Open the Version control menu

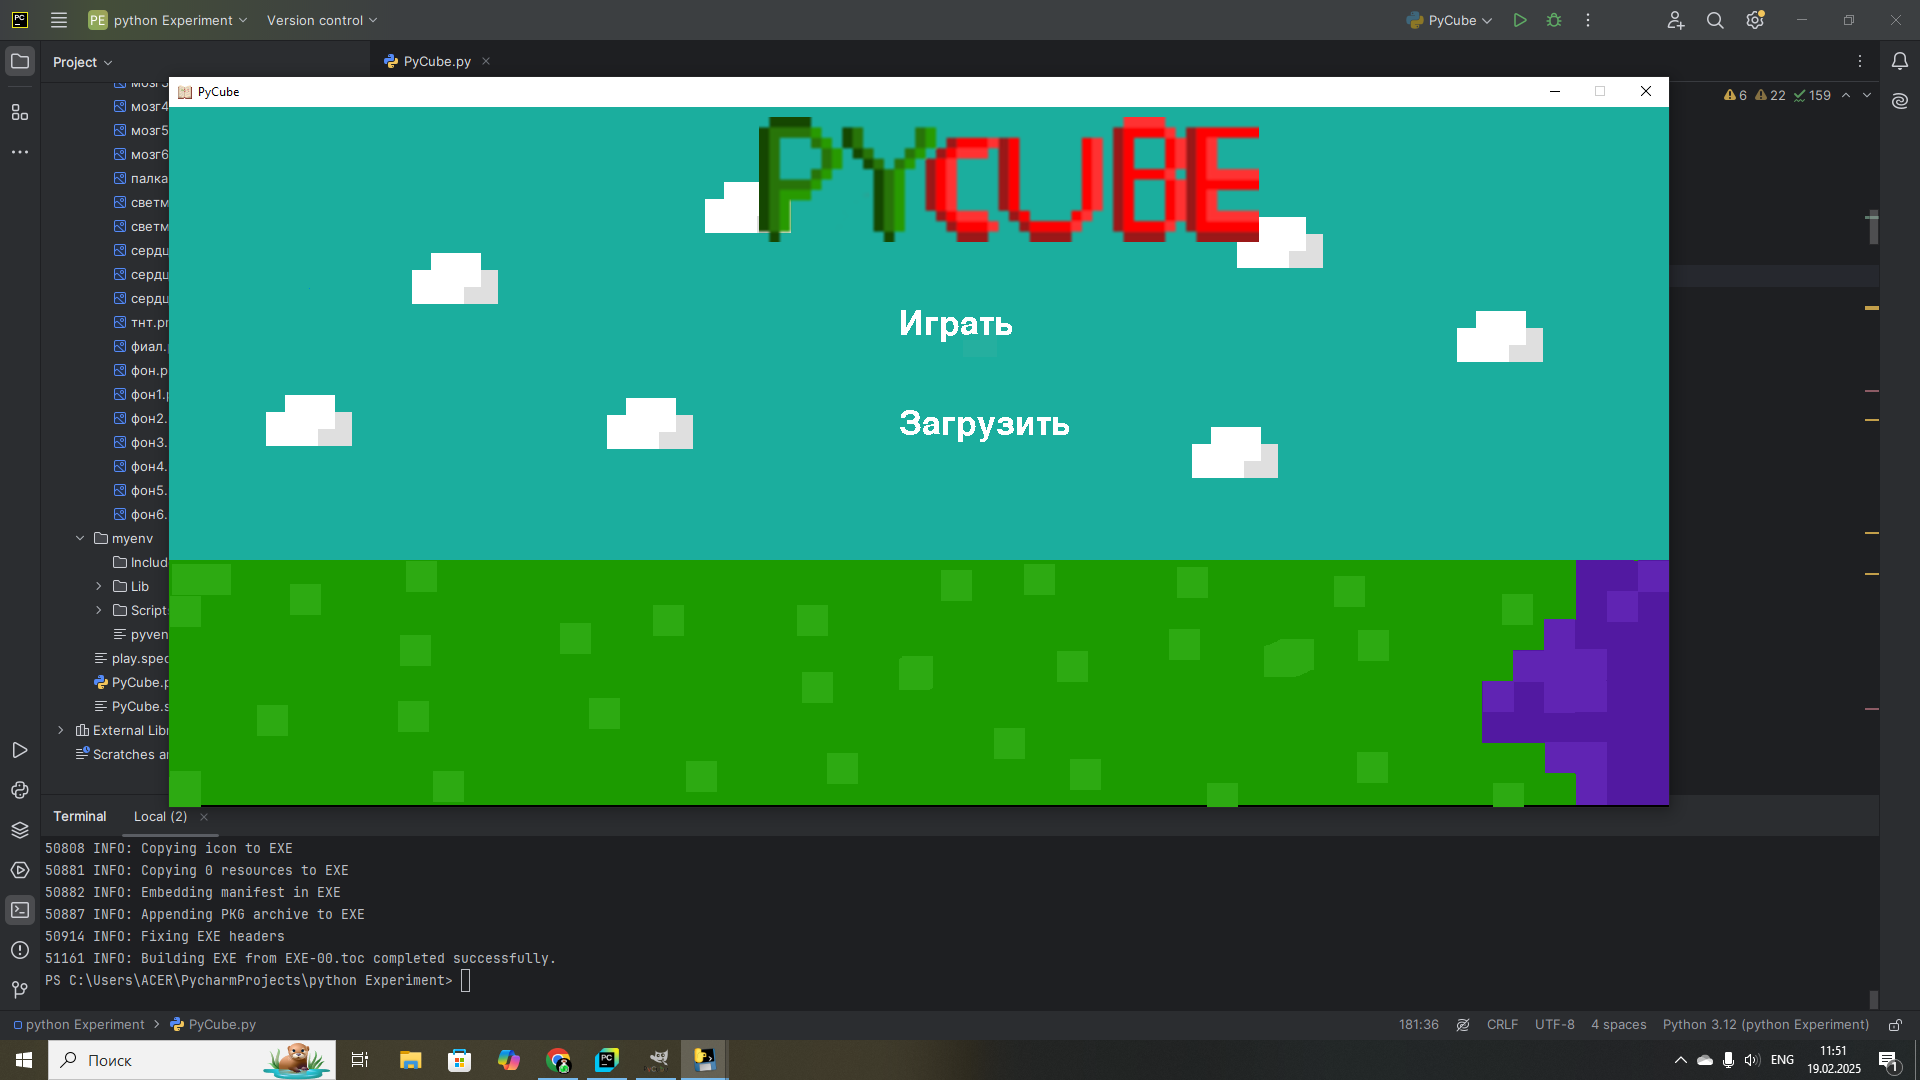pos(322,20)
